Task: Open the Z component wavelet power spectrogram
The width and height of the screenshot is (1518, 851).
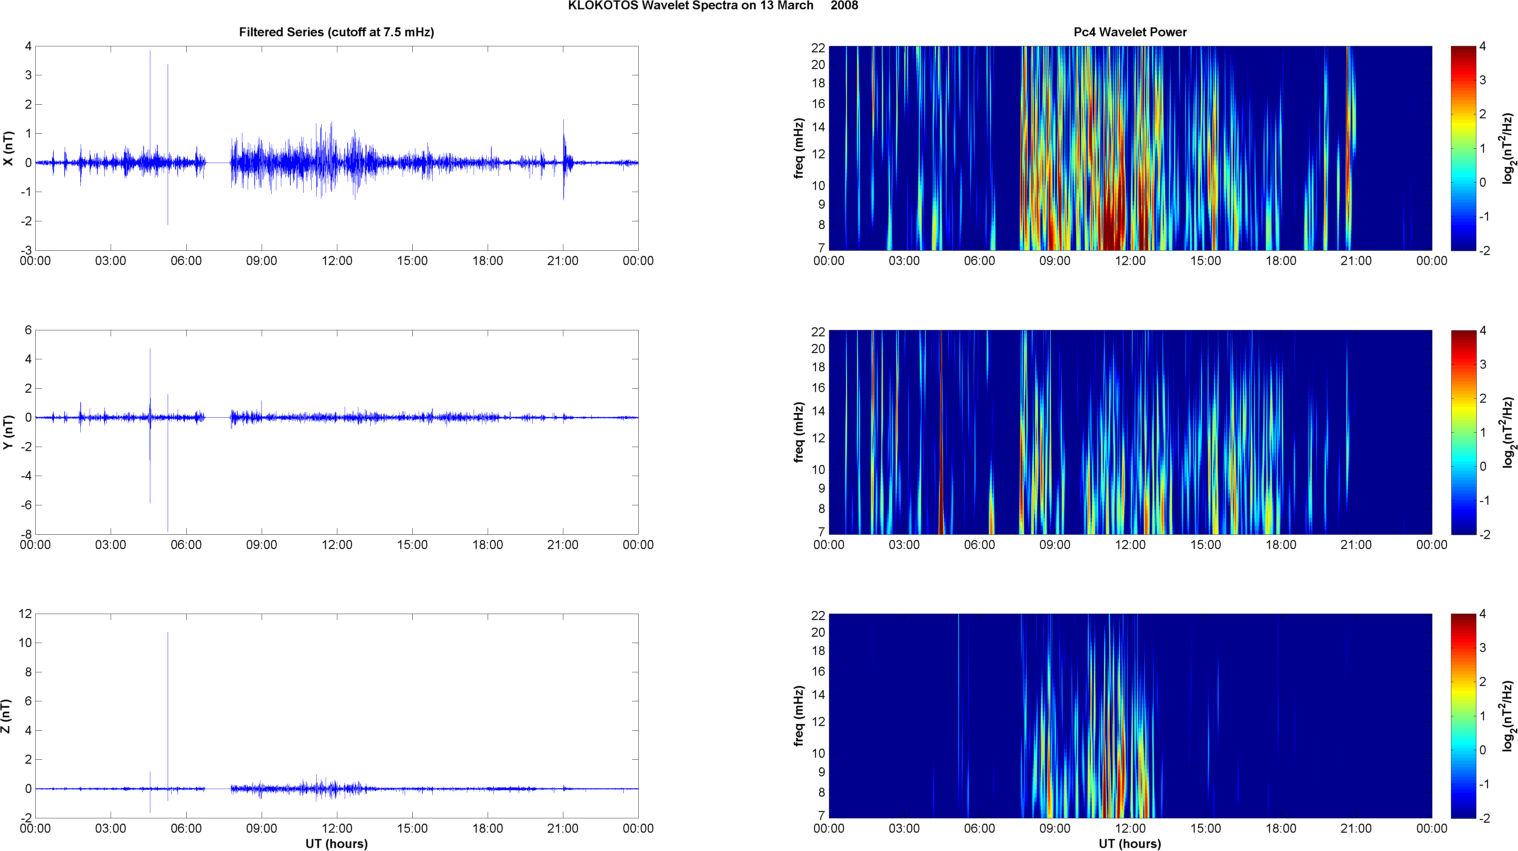Action: click(x=1130, y=716)
